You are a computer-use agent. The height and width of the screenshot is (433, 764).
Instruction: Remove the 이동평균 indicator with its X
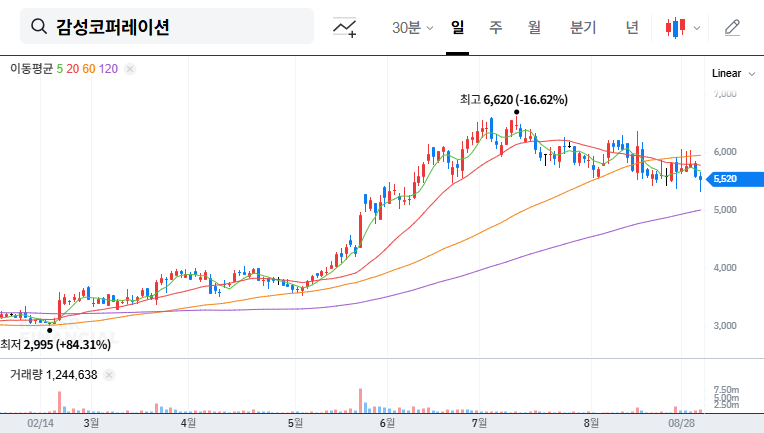coord(130,69)
